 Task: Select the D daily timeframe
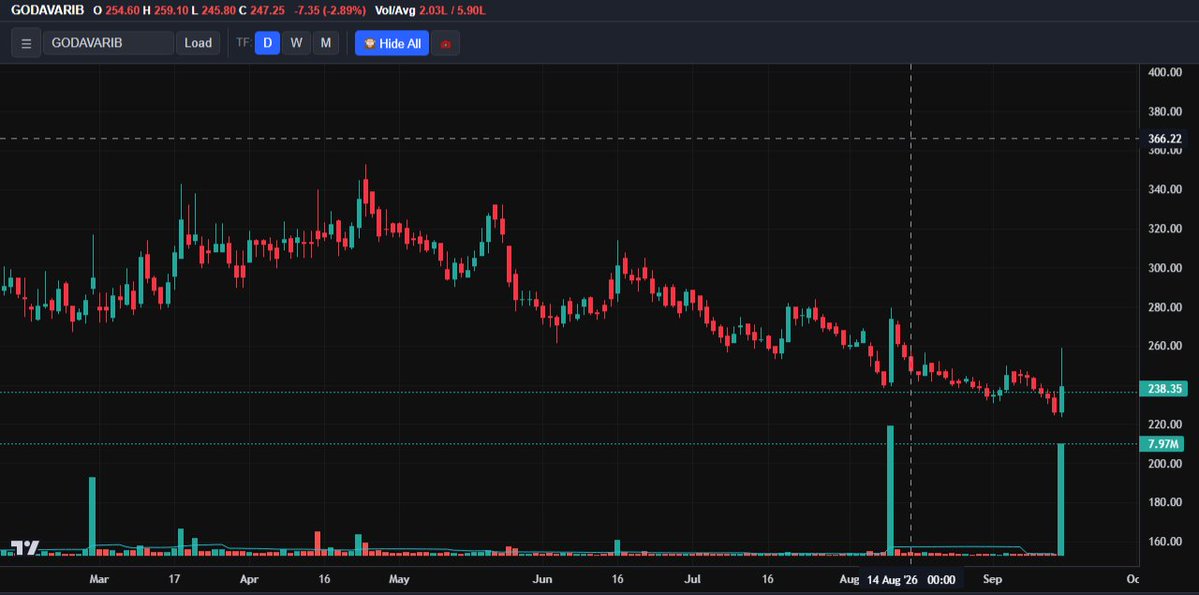[267, 44]
